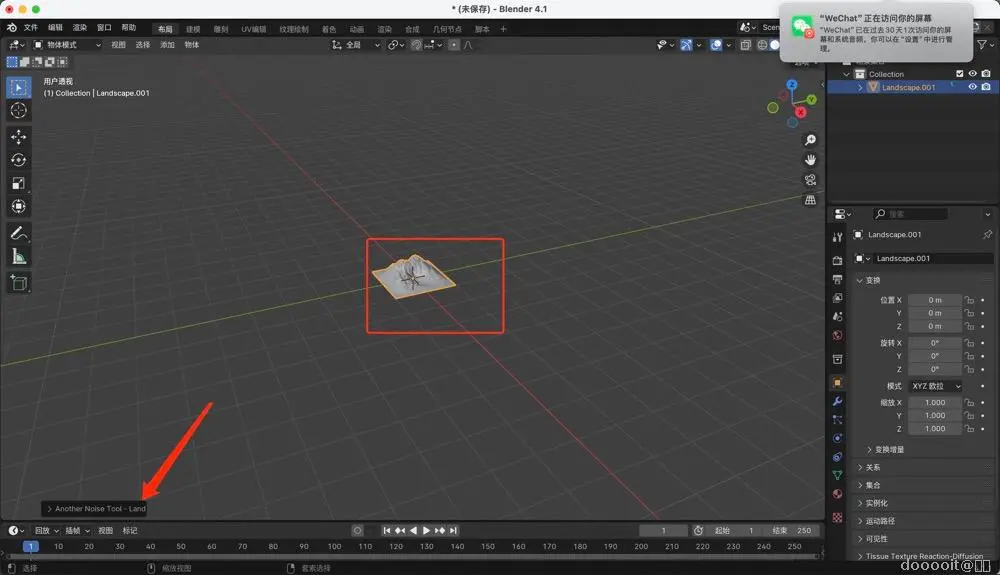Viewport: 1000px width, 575px height.
Task: Select the Box Select tool in toolbar
Action: 18,87
